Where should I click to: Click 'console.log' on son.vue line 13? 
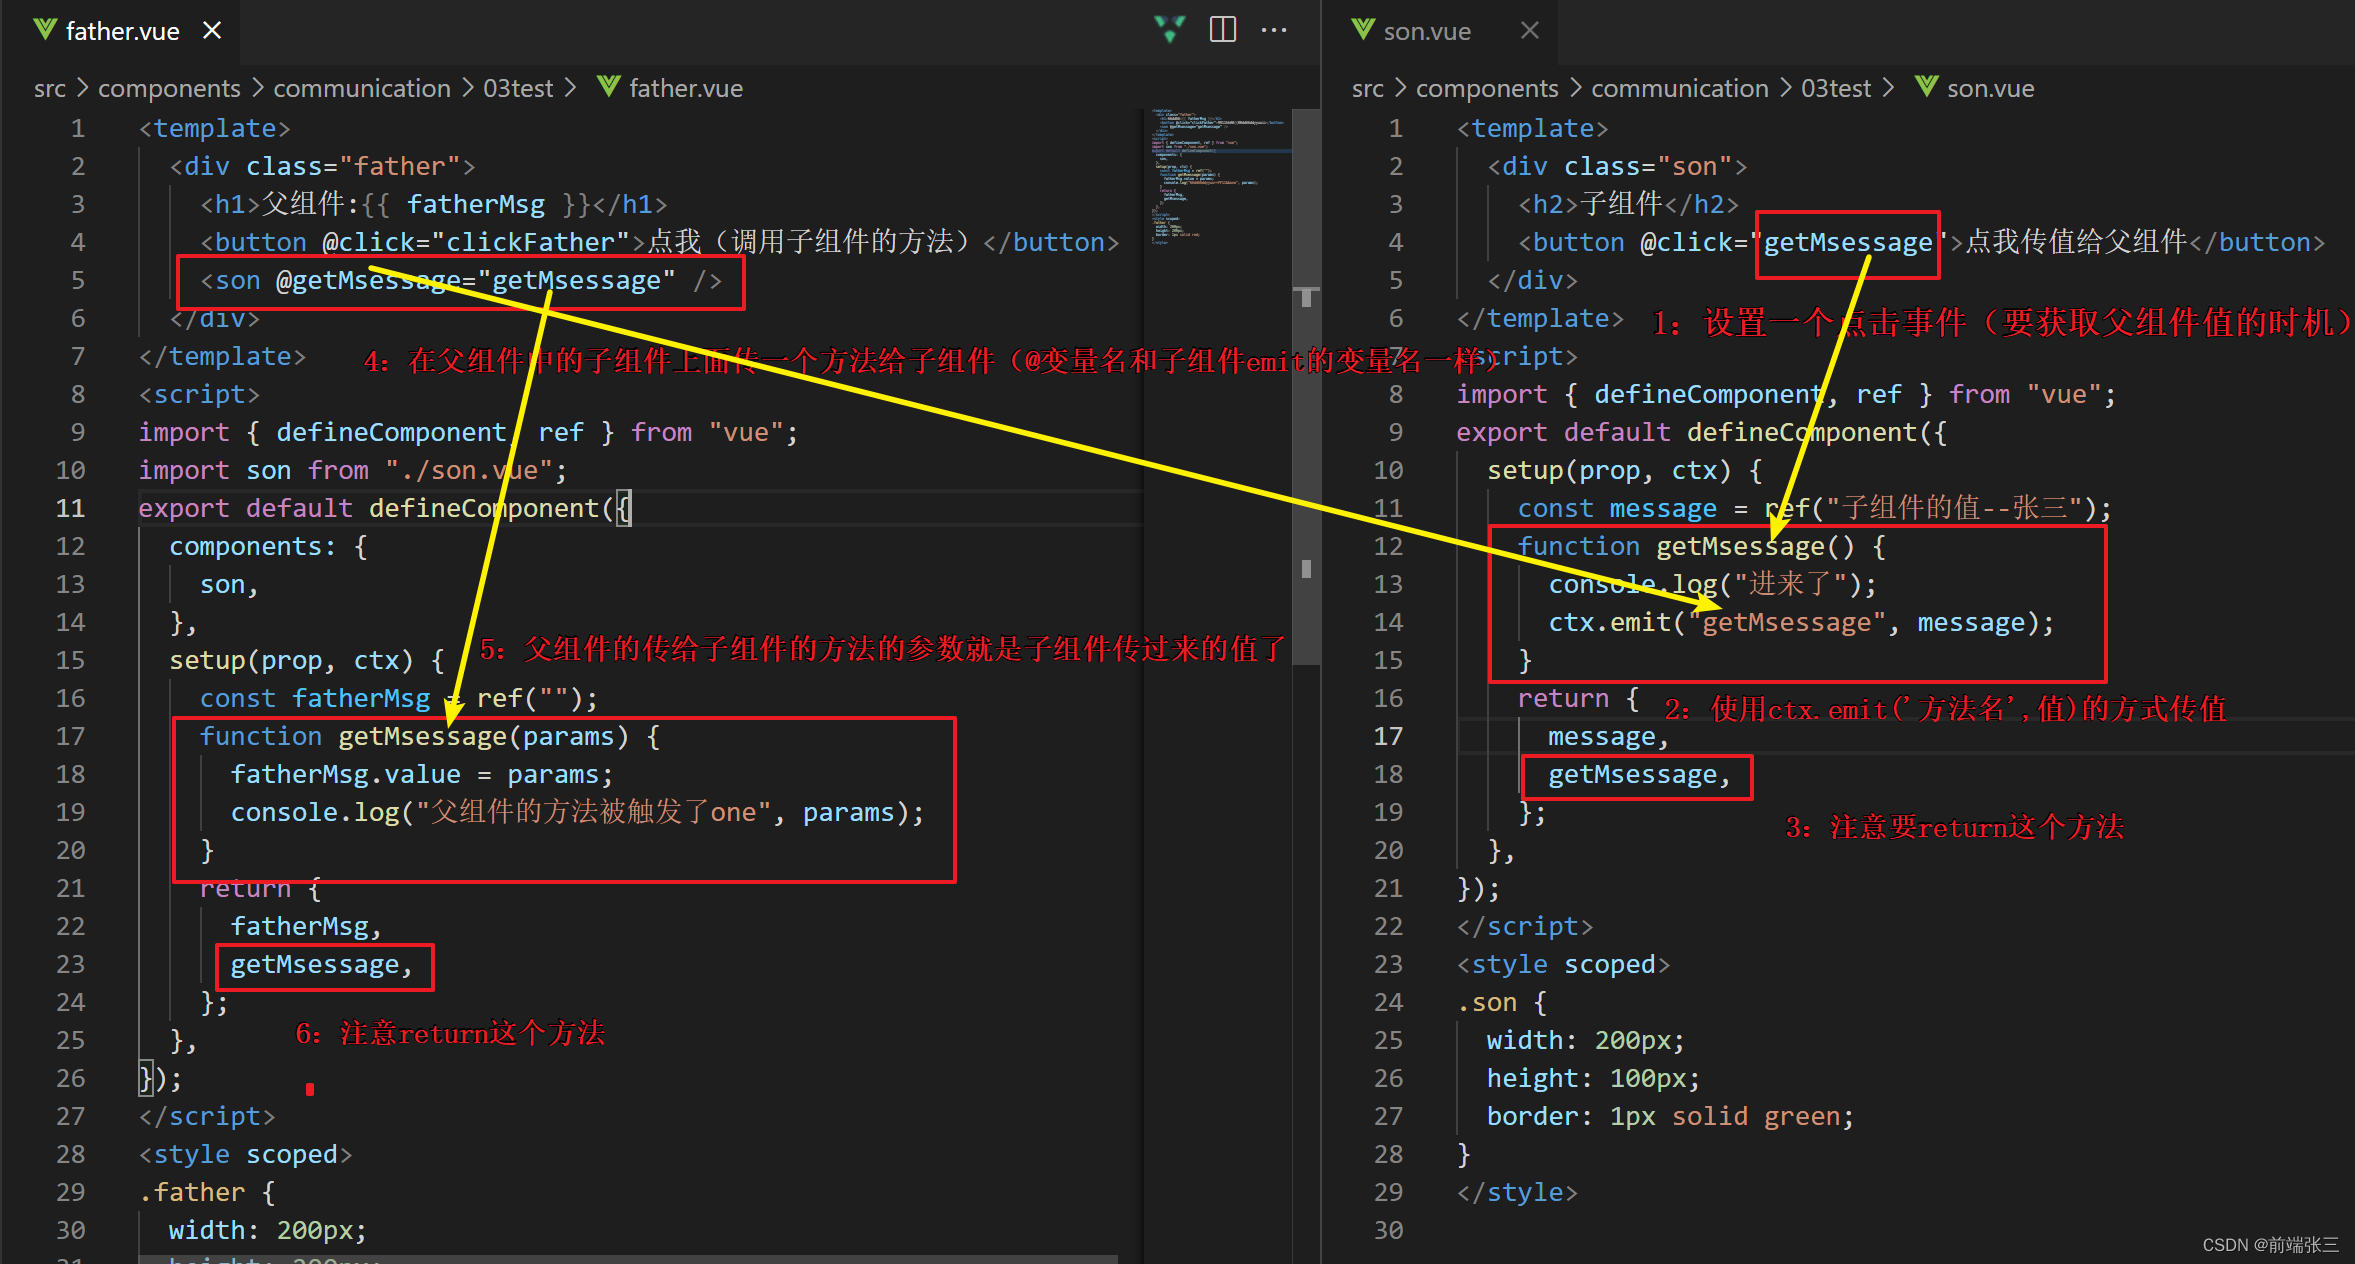(x=1633, y=584)
